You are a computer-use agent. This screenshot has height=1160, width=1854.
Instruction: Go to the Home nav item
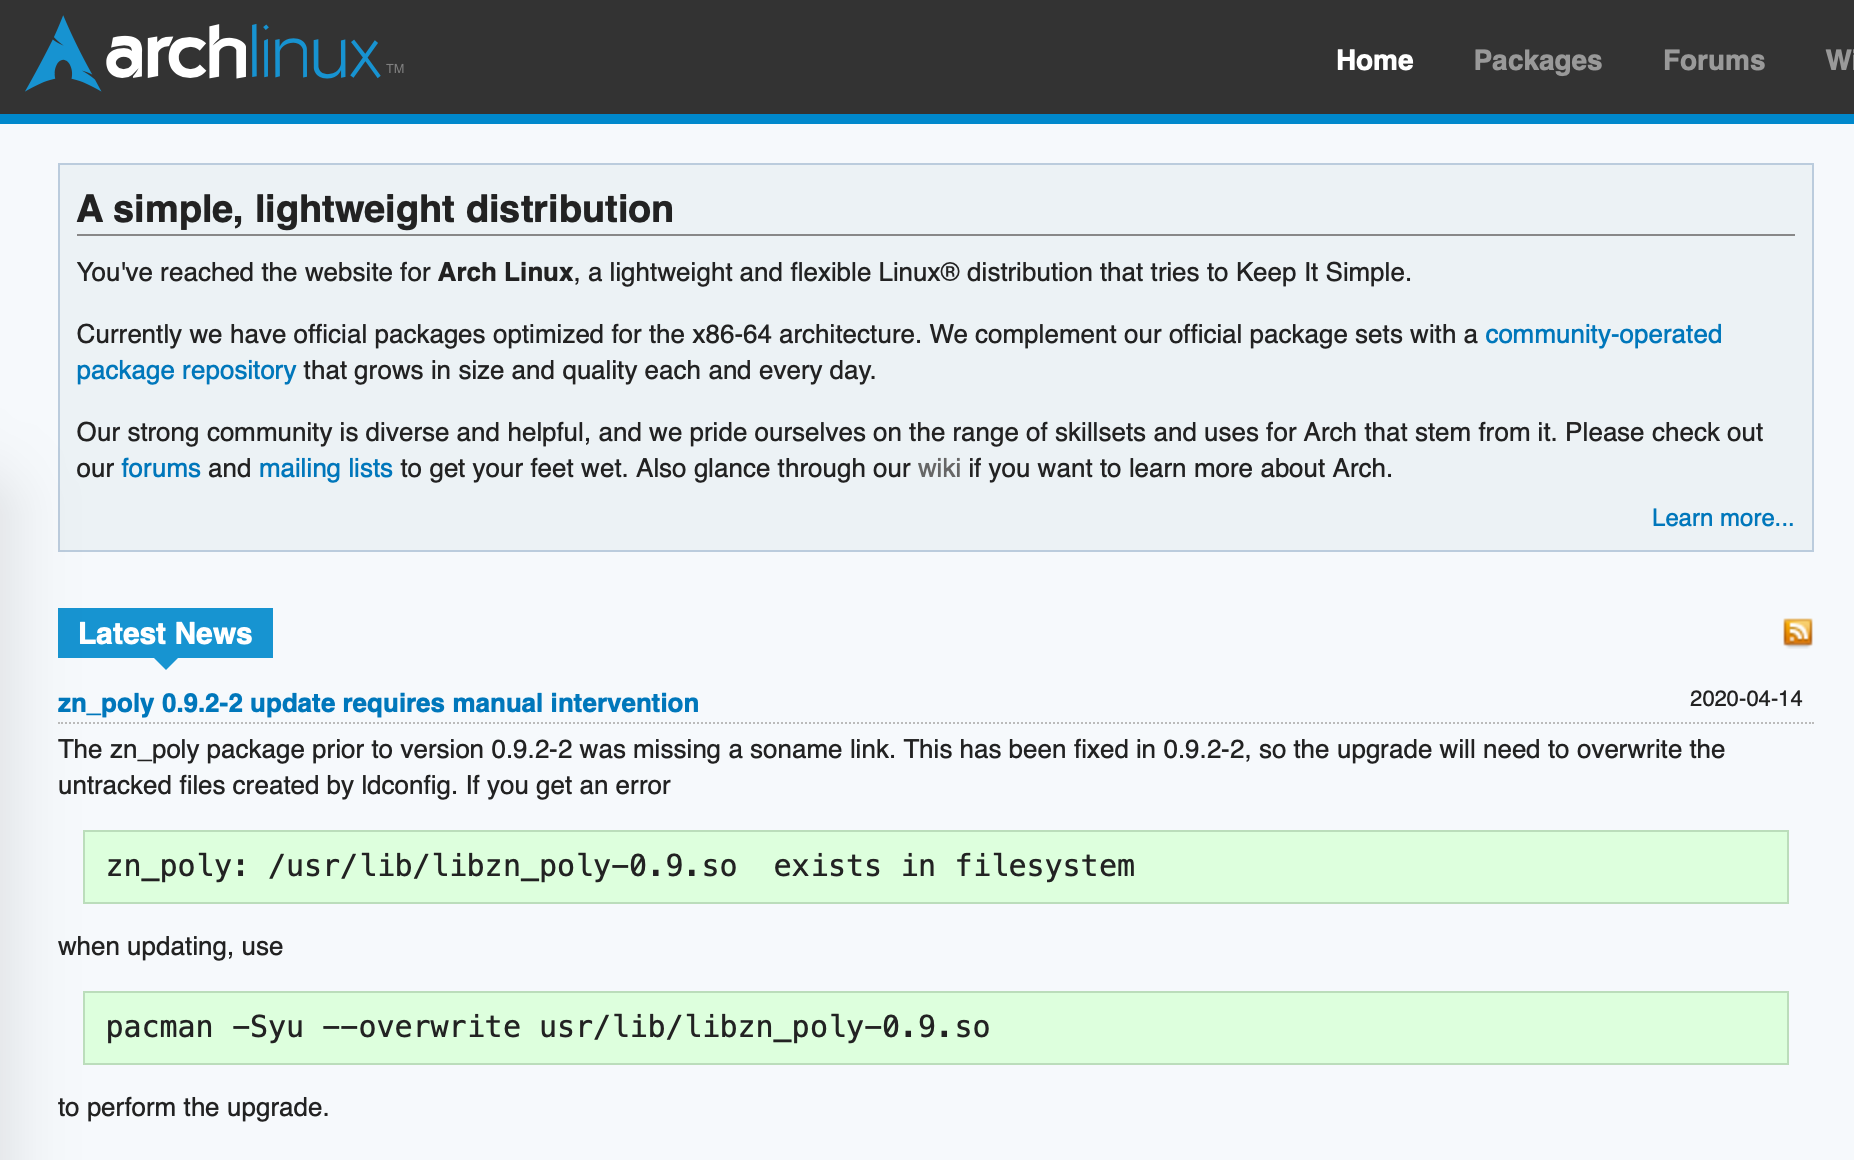click(1374, 60)
